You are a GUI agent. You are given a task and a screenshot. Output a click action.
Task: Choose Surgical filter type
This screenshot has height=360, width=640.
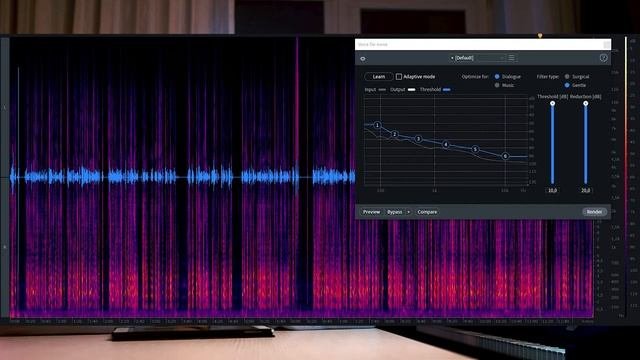pyautogui.click(x=567, y=76)
